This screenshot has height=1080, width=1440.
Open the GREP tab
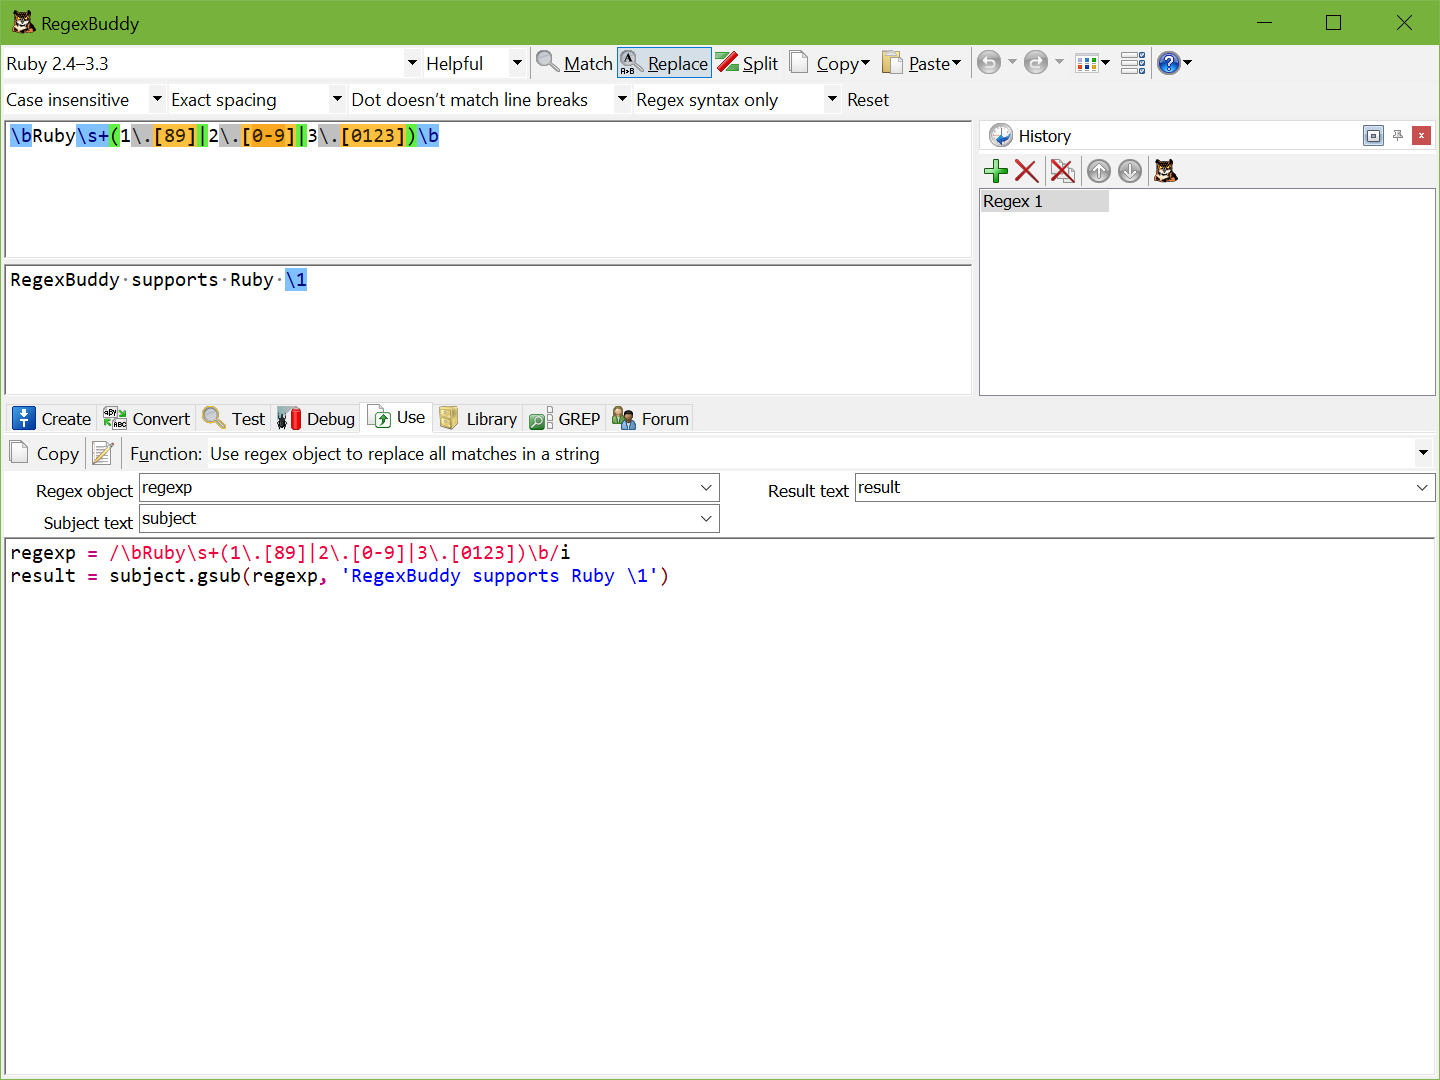(565, 419)
